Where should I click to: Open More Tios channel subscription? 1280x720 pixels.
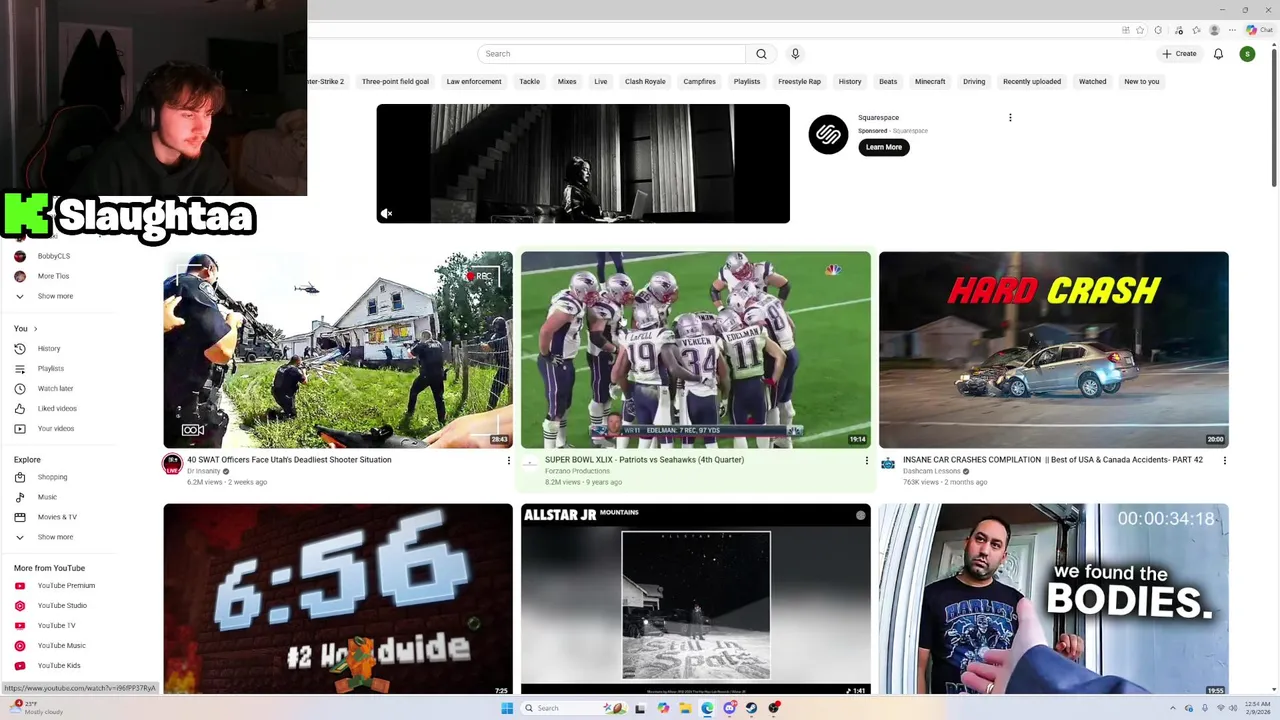click(x=53, y=277)
